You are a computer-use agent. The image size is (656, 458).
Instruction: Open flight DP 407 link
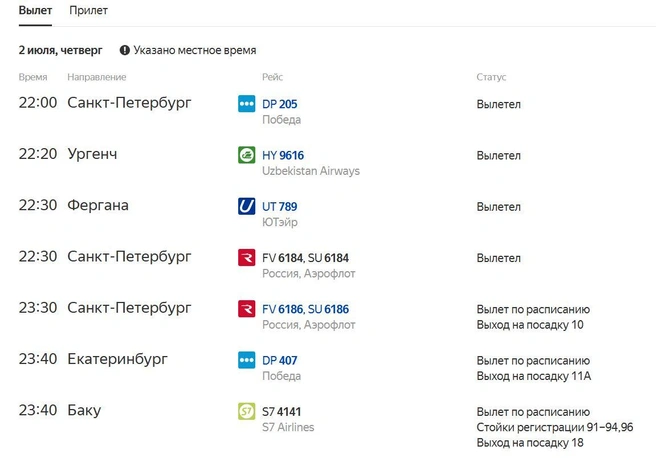point(279,361)
